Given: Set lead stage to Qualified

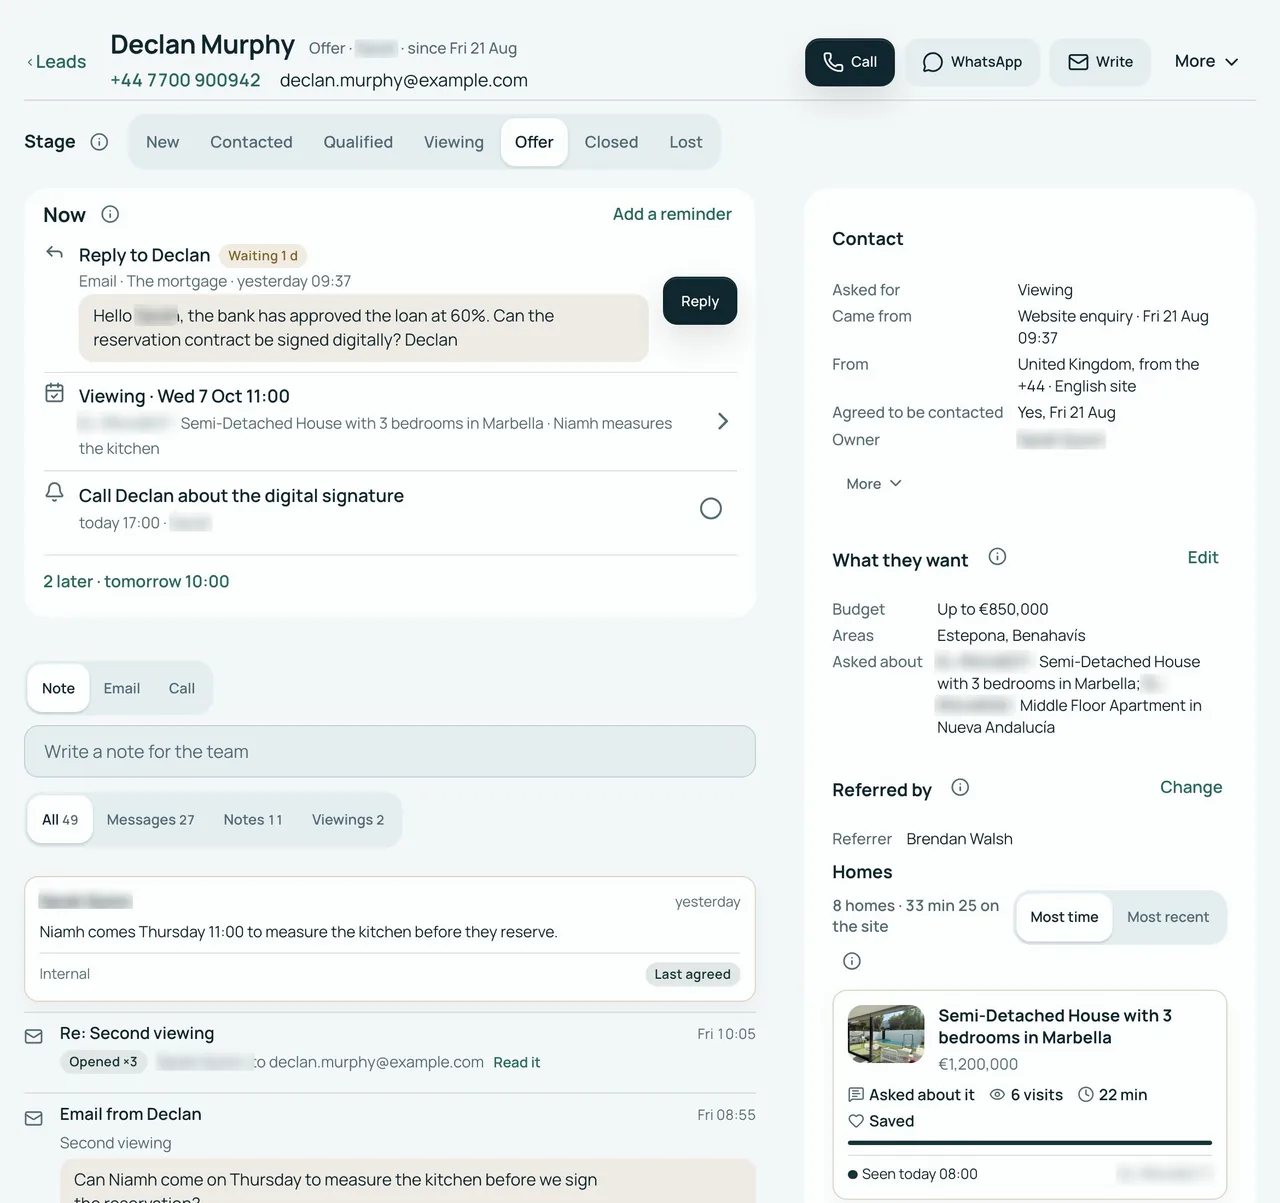Looking at the screenshot, I should coord(358,142).
